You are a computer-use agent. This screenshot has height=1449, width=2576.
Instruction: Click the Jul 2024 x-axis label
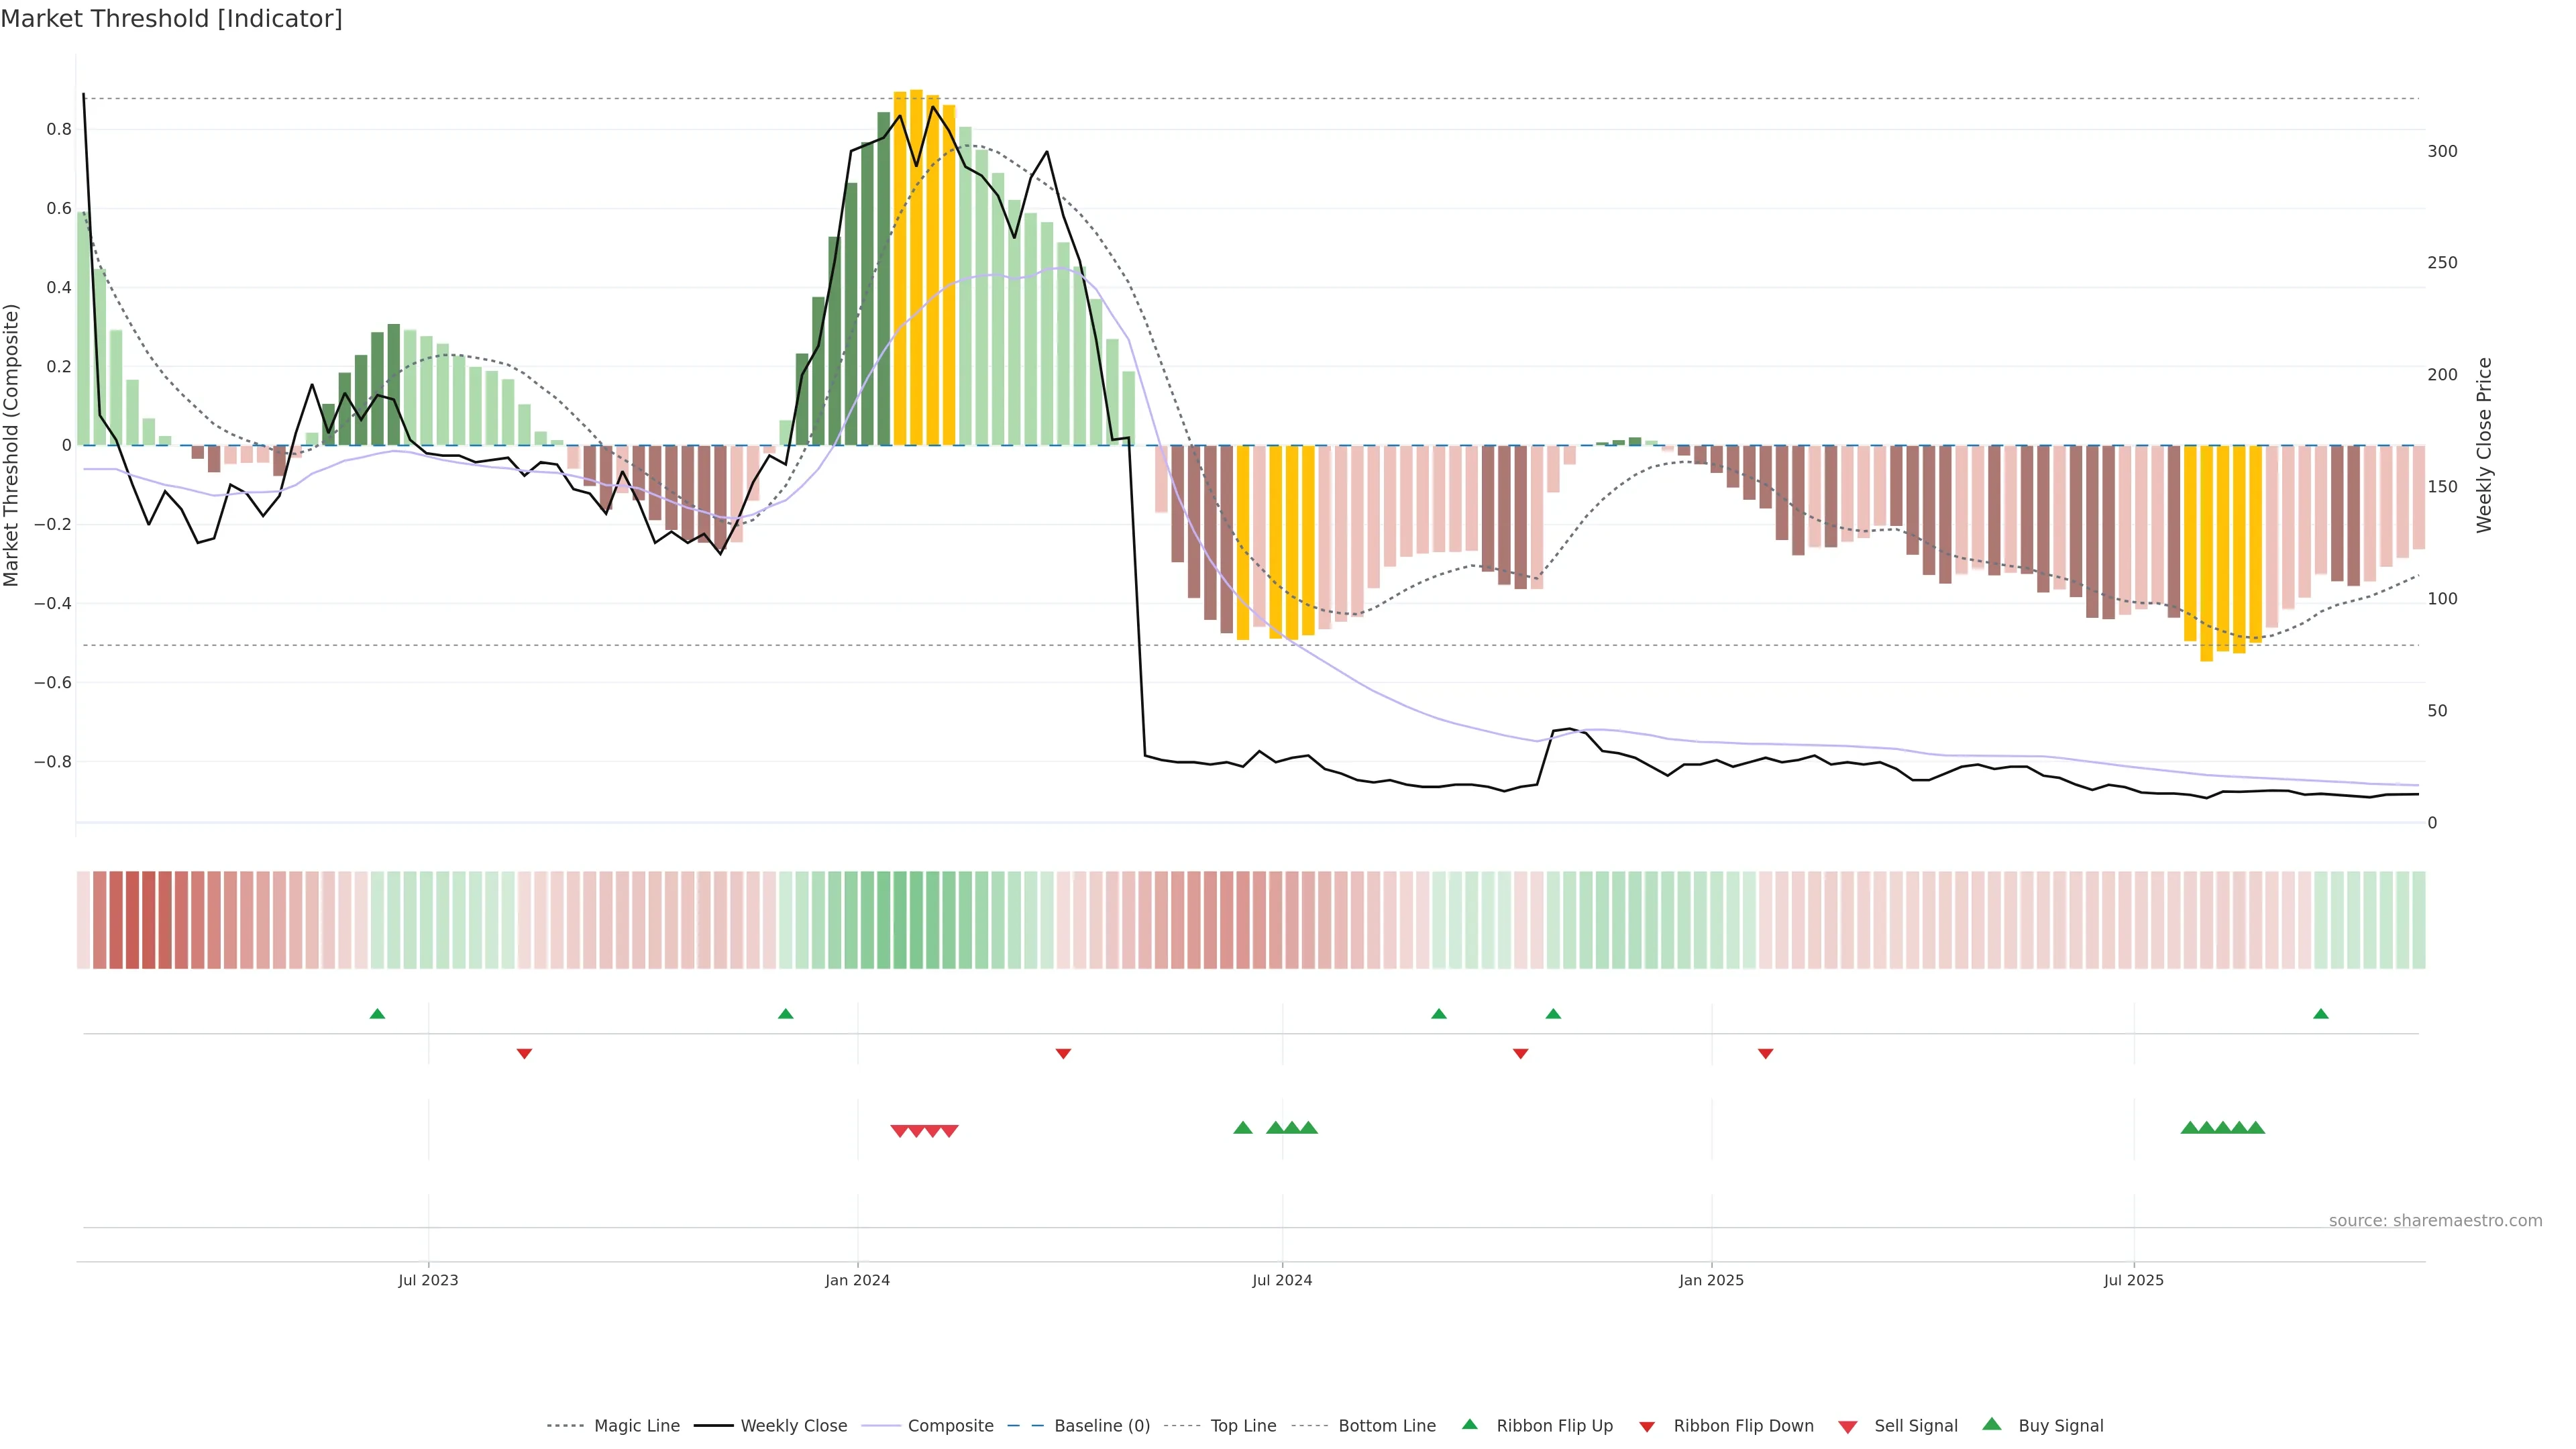point(1282,1280)
